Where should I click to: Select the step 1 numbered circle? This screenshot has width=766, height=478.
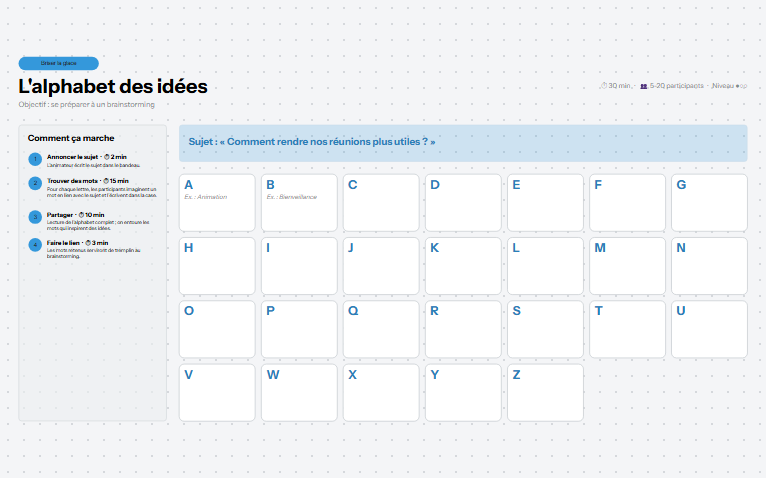click(35, 159)
